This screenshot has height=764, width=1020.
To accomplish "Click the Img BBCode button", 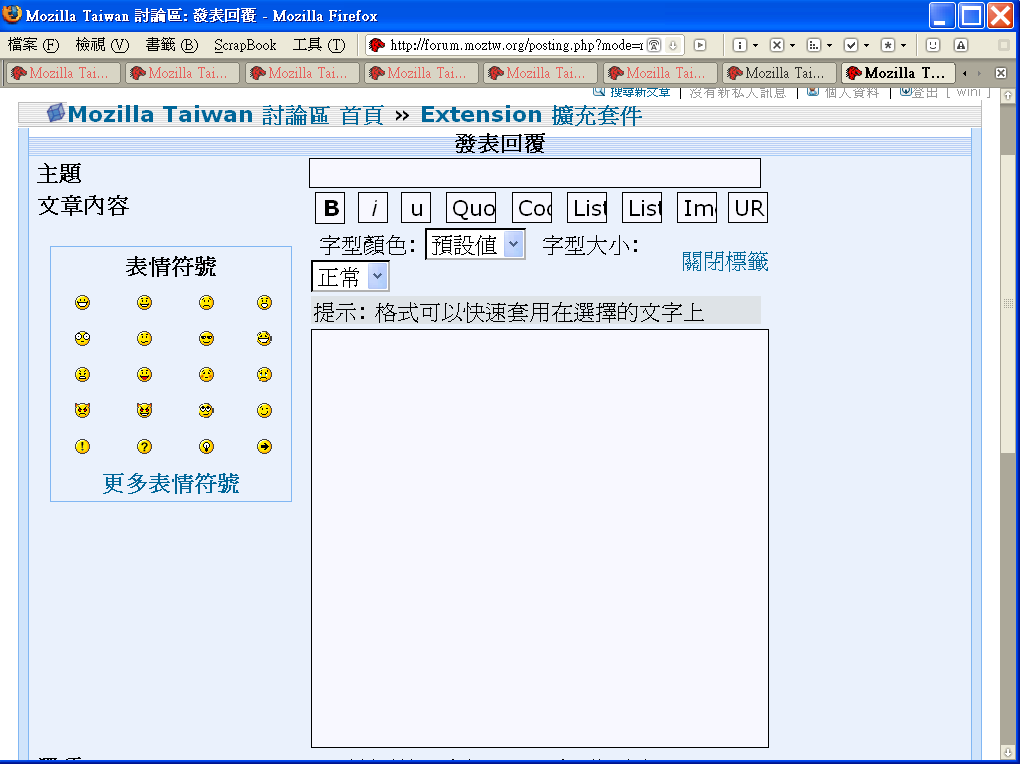I will pos(697,208).
